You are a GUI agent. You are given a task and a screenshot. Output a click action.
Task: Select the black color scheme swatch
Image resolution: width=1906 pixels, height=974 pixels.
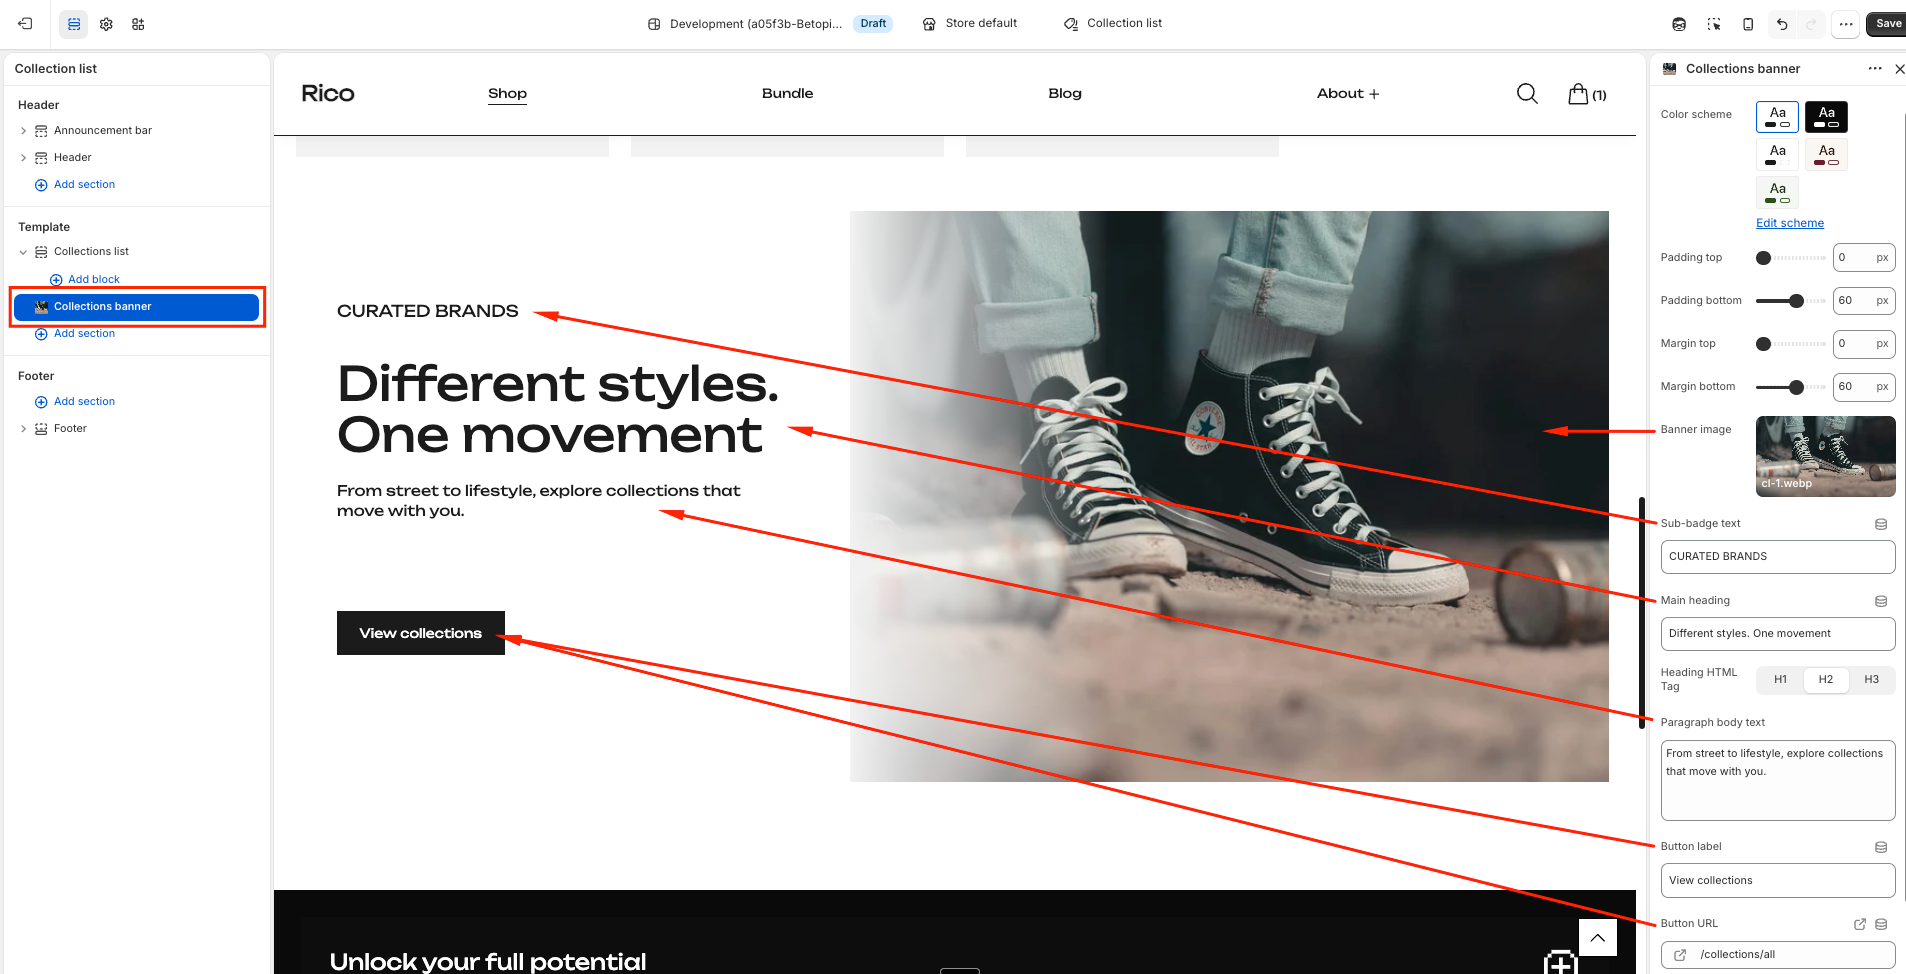(x=1826, y=117)
